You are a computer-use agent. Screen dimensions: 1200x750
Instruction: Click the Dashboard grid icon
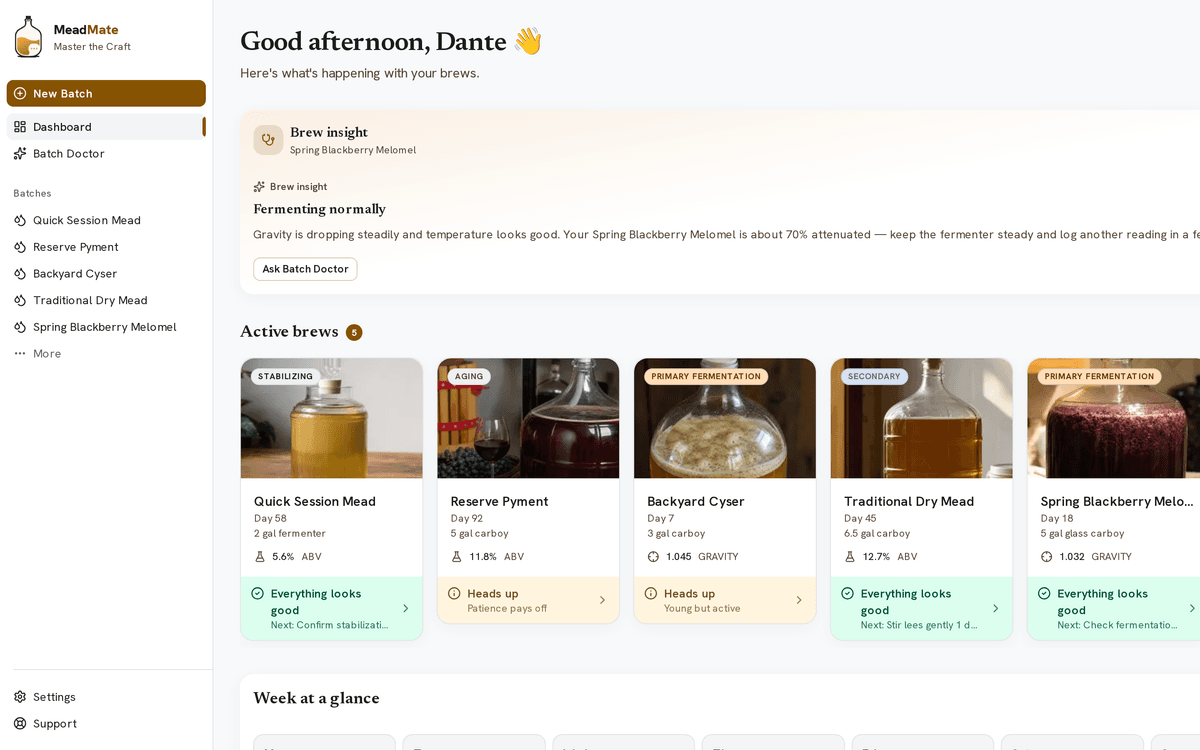point(20,127)
